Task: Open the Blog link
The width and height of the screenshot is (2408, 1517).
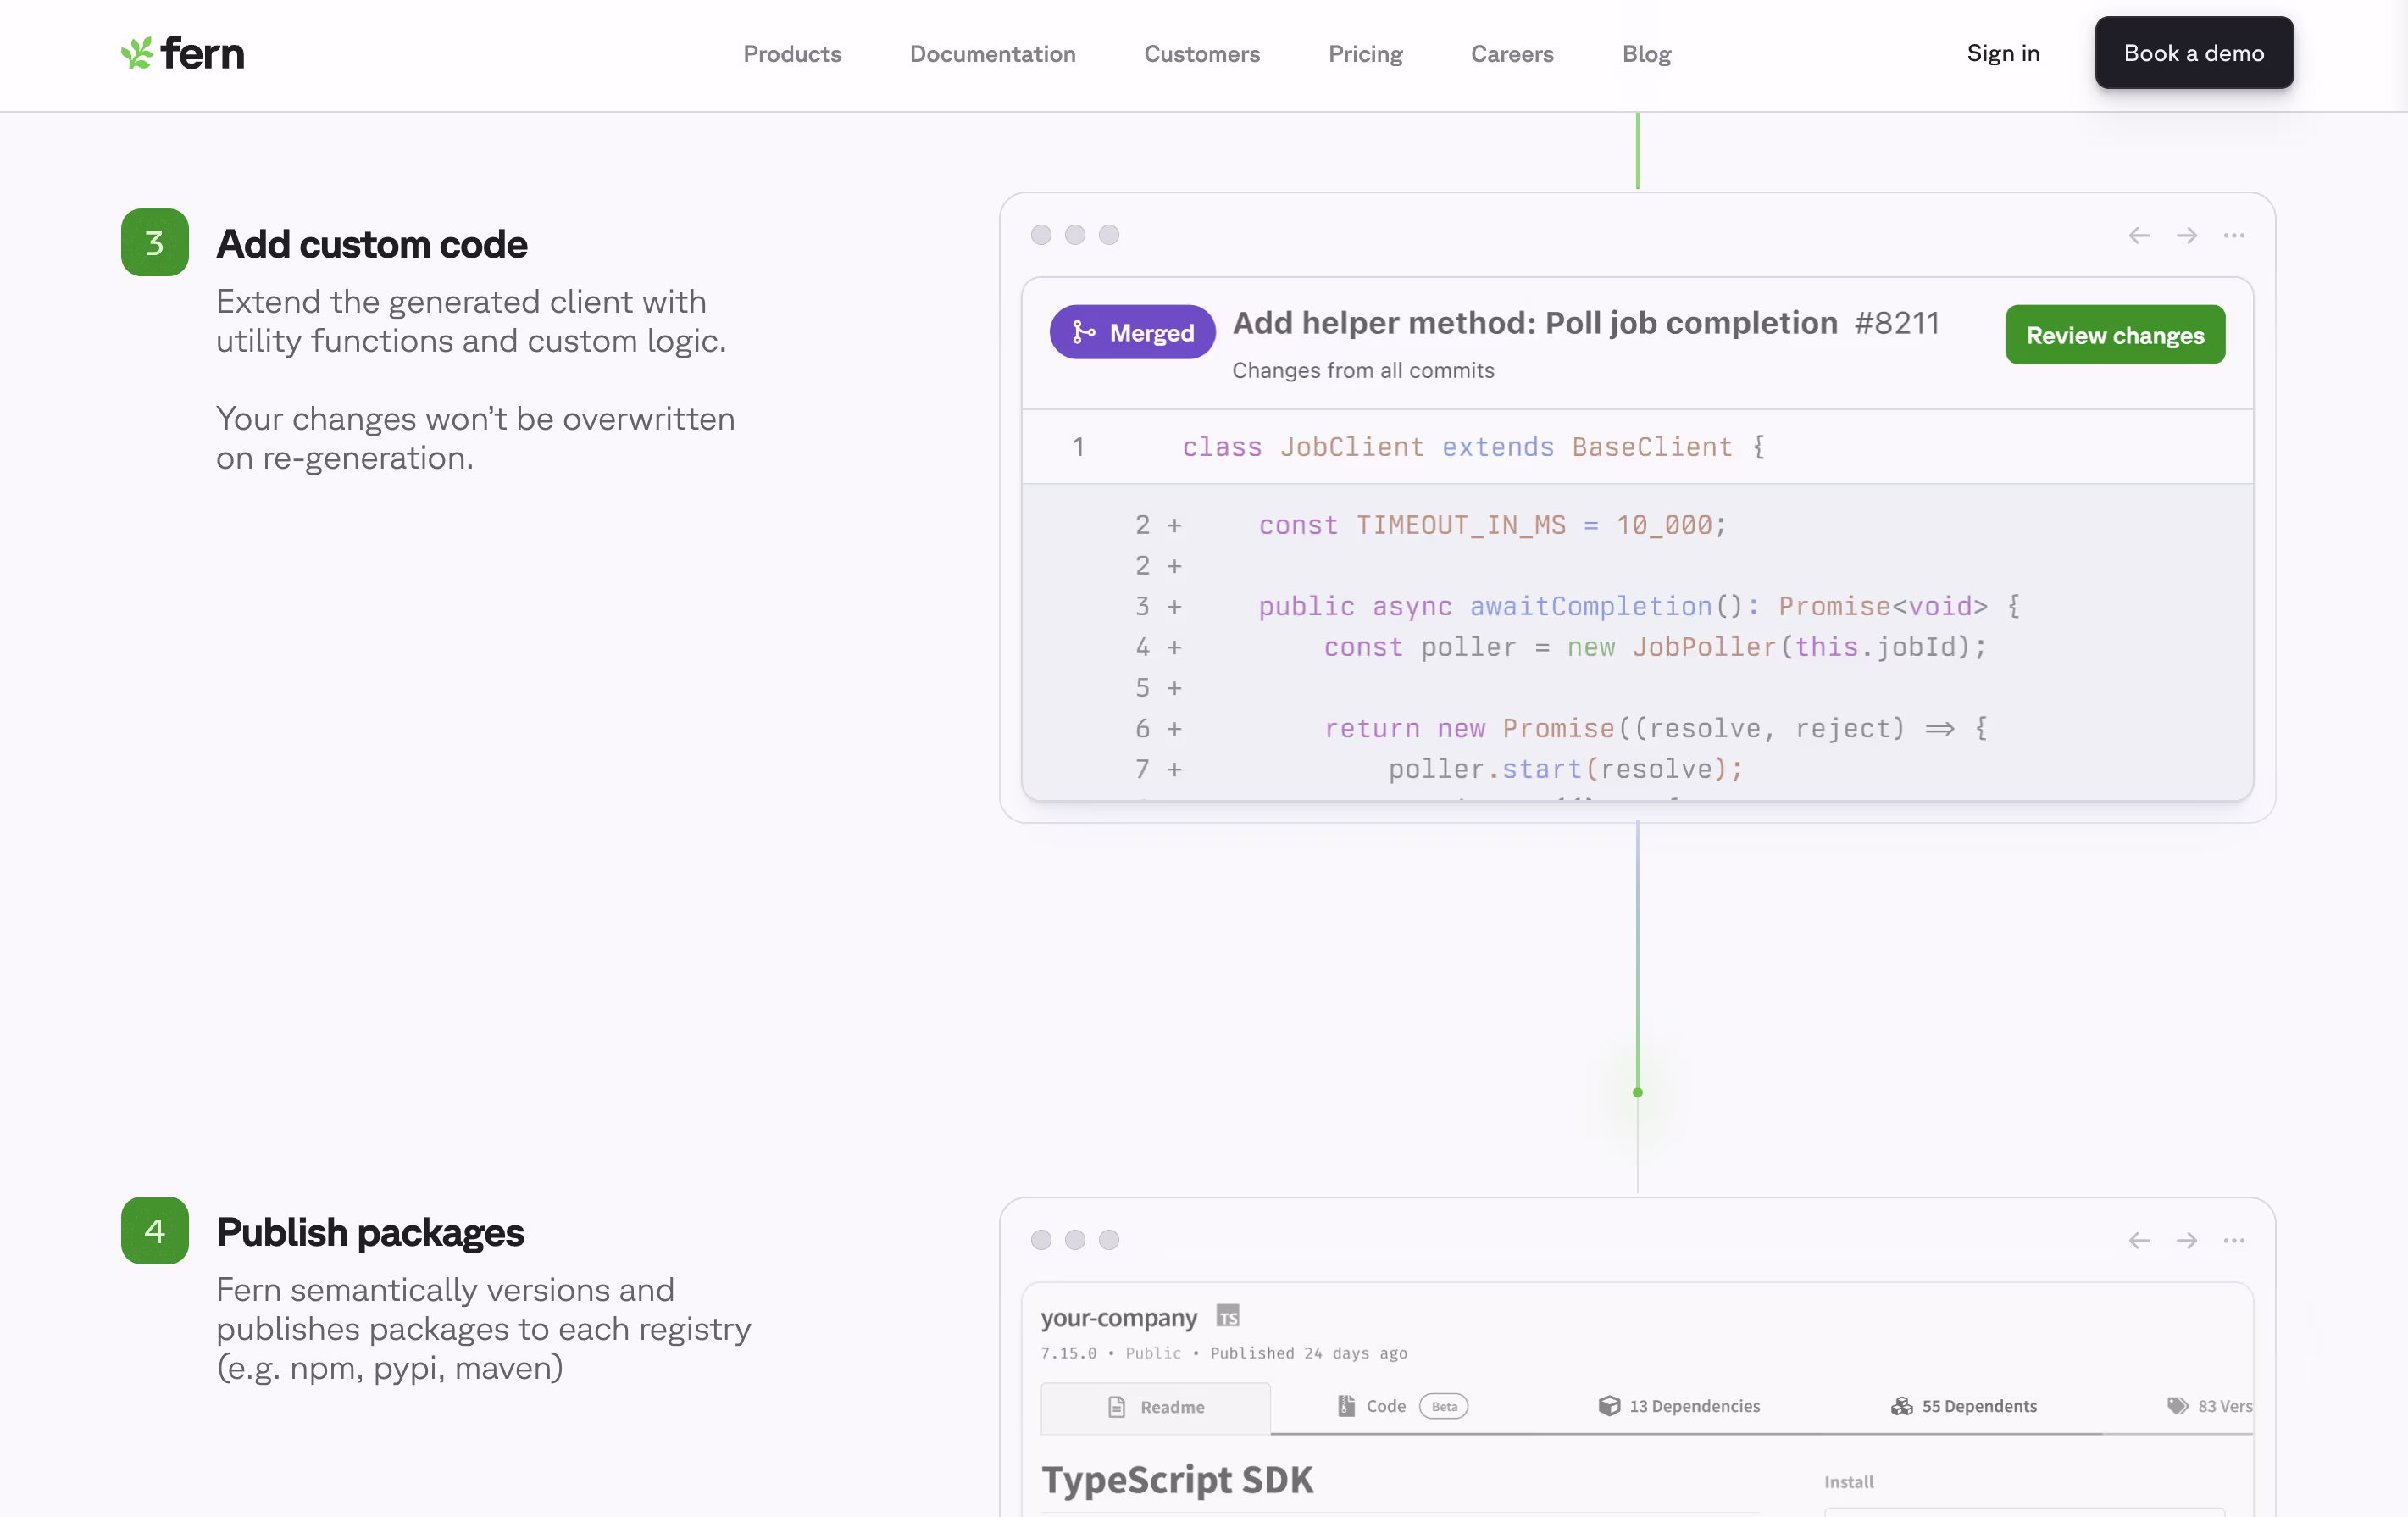Action: (1646, 54)
